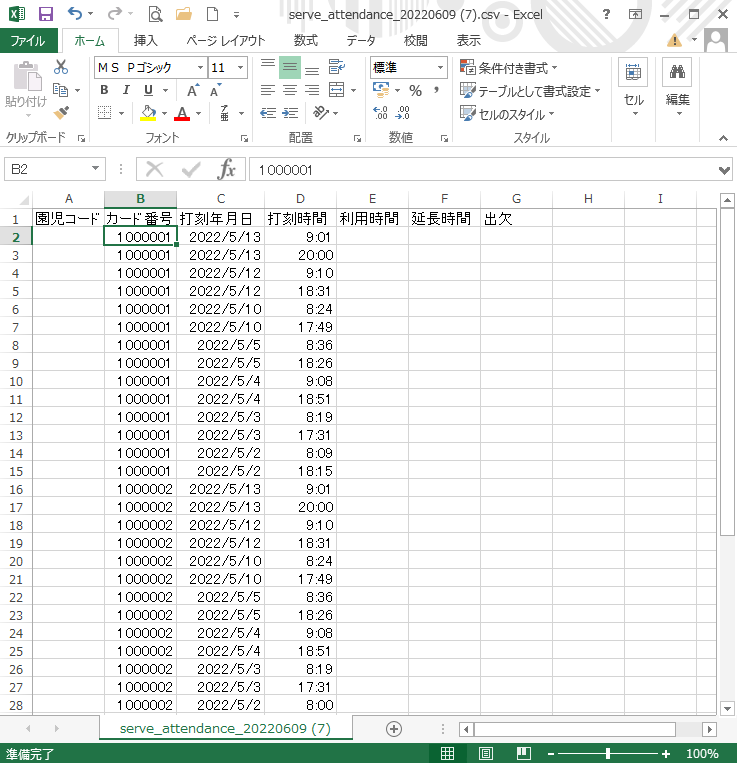
Task: Select the serve_attendance_20220609 (7) sheet tab
Action: click(225, 728)
